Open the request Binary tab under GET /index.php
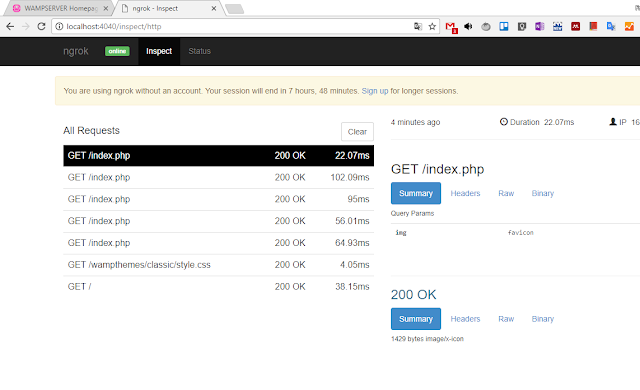This screenshot has width=640, height=390. (542, 193)
